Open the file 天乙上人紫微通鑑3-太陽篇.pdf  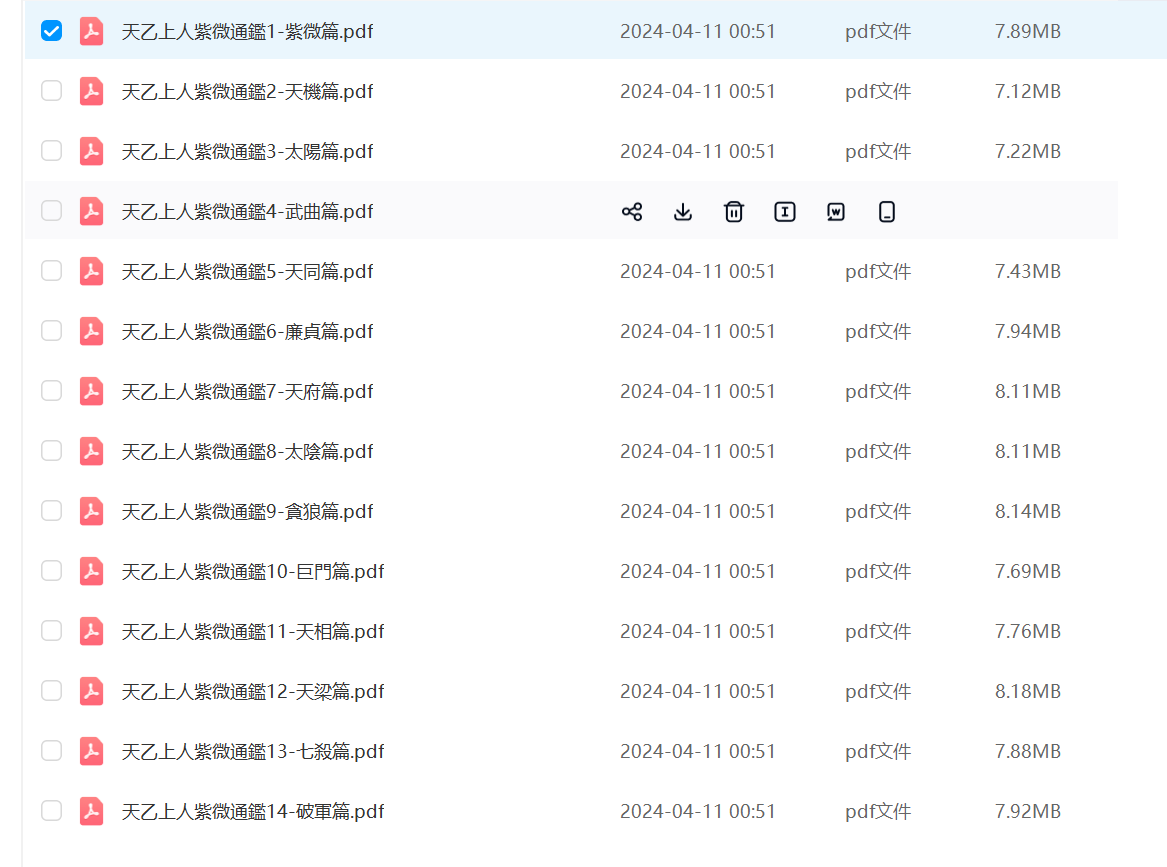click(x=247, y=151)
